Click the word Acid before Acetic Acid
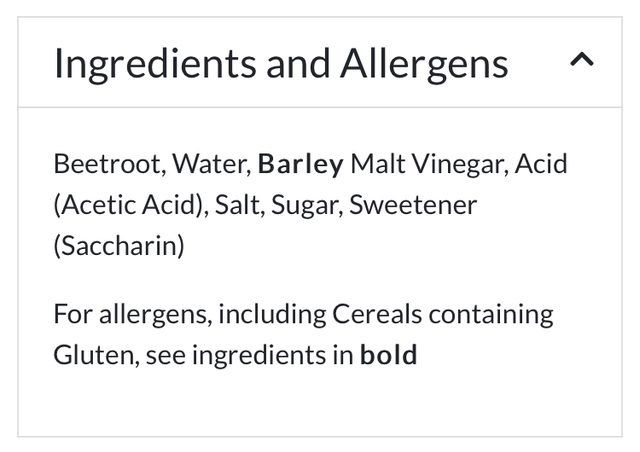The height and width of the screenshot is (452, 640). (x=542, y=164)
